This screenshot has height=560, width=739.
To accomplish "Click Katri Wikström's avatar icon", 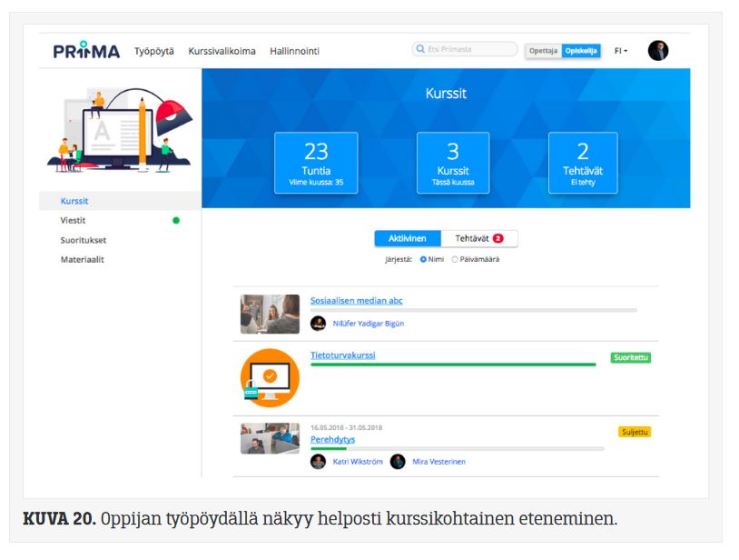I will pyautogui.click(x=318, y=461).
